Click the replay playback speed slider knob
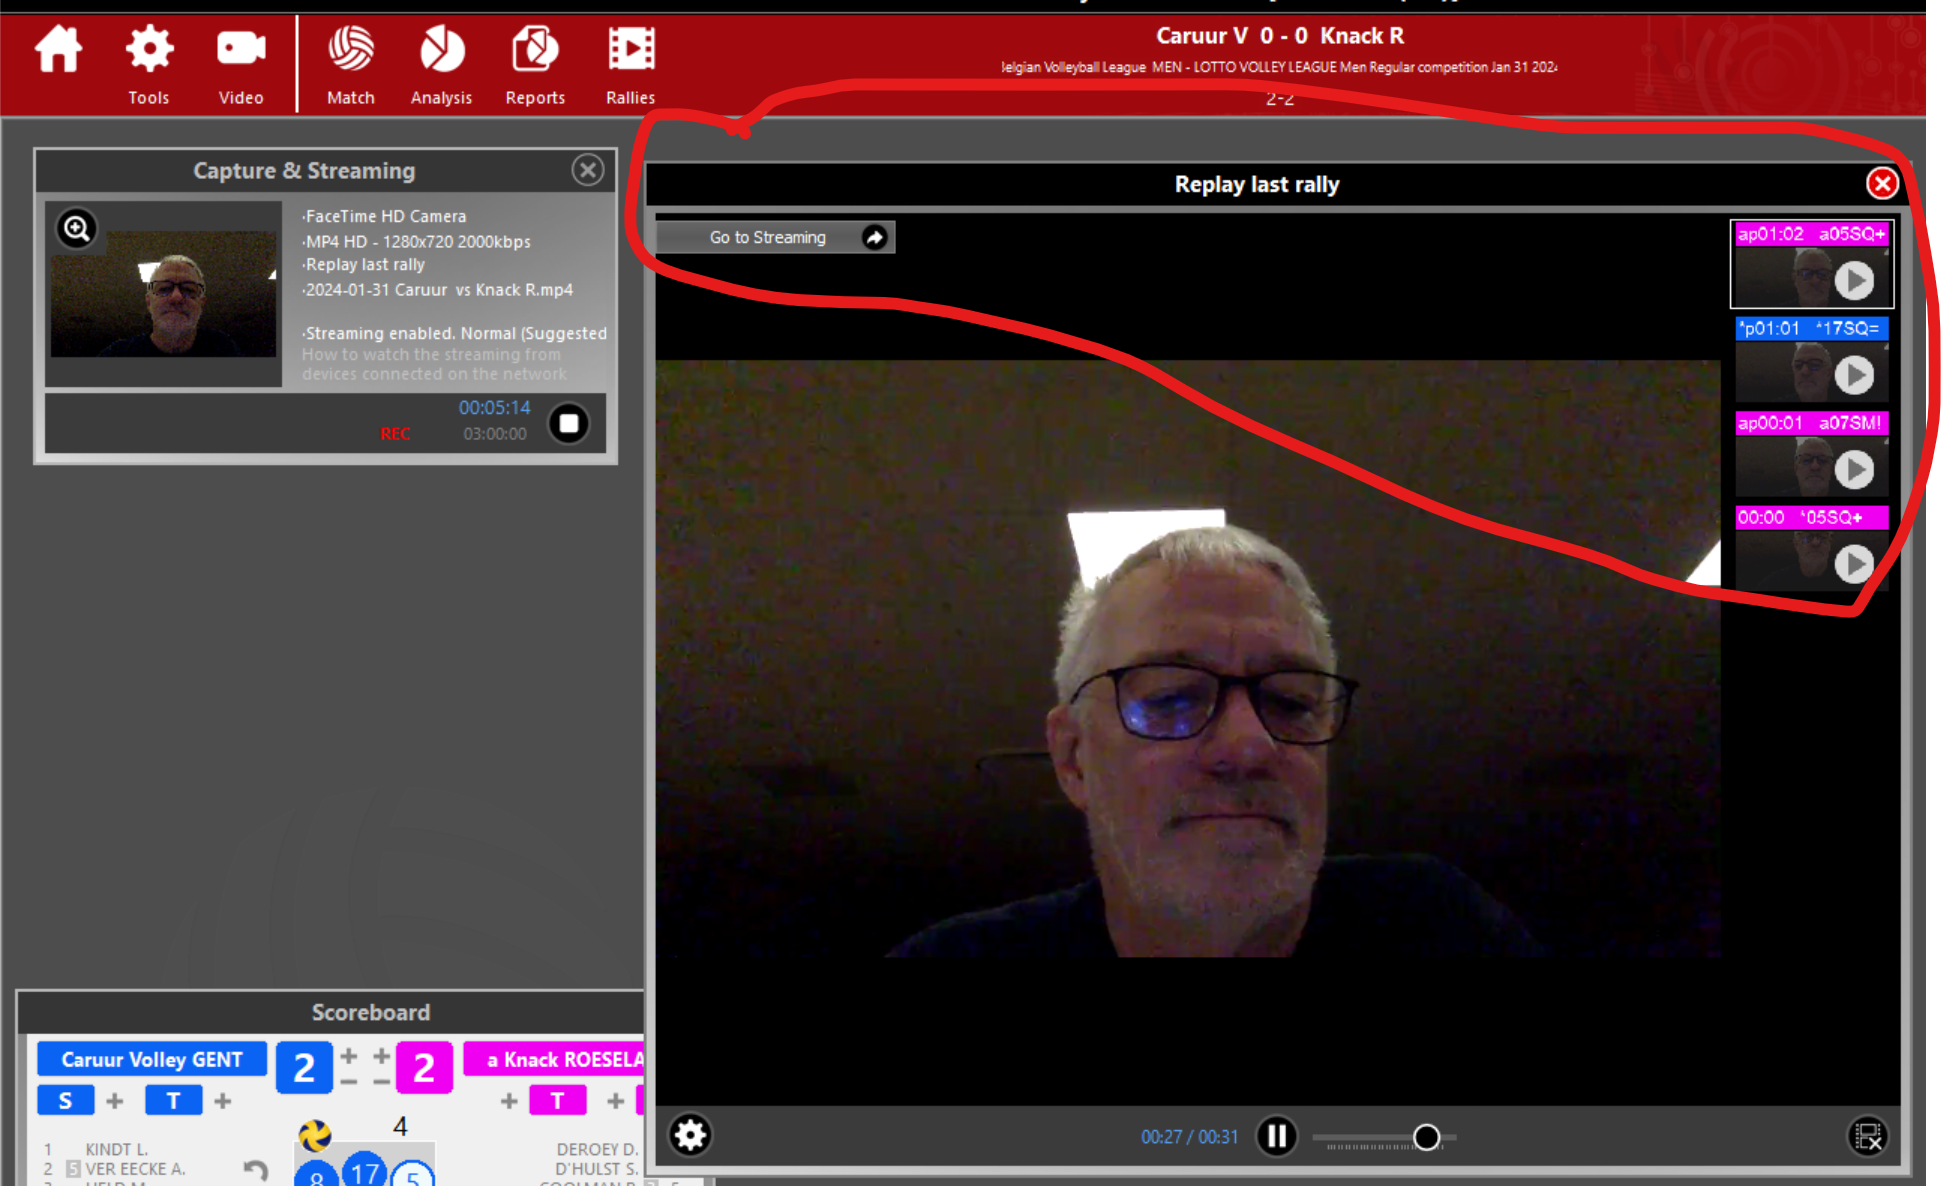1941x1186 pixels. click(1426, 1137)
